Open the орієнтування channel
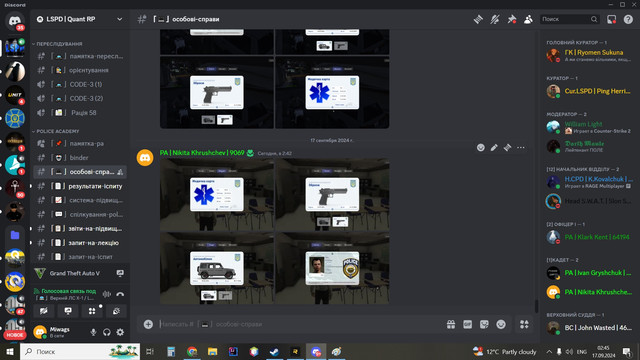Screen dimensions: 640x360 [x=80, y=70]
